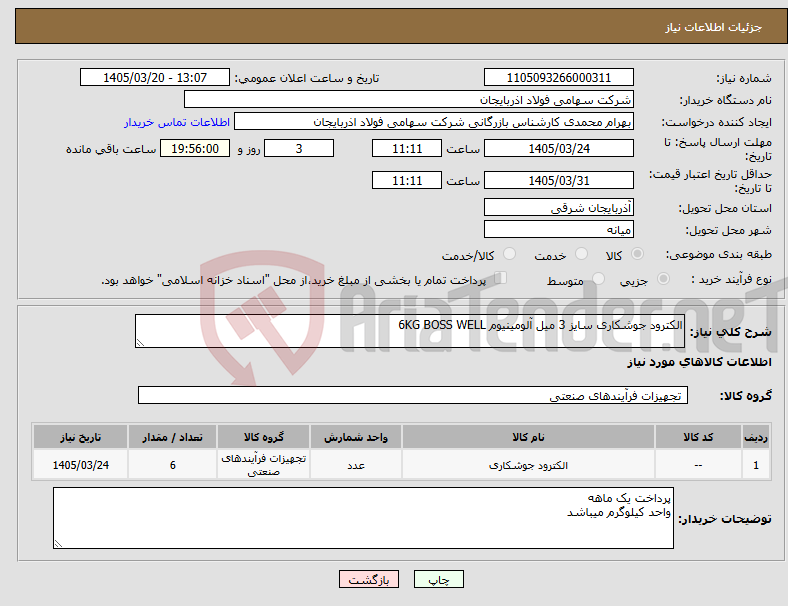Click the remaining days field showing 3
This screenshot has width=788, height=606.
[299, 148]
